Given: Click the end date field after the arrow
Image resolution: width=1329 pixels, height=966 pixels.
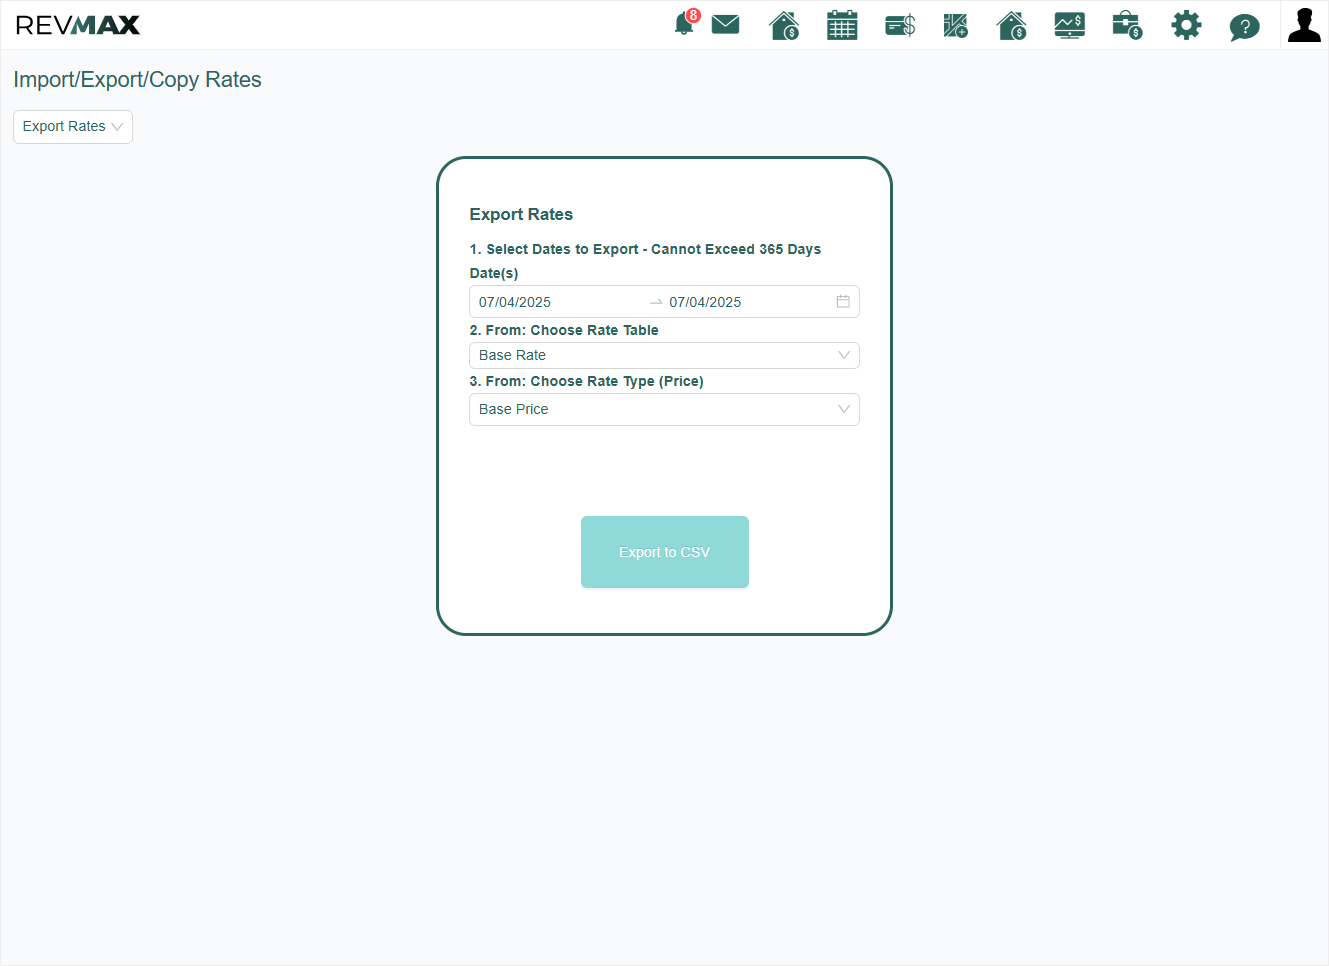Looking at the screenshot, I should 748,302.
